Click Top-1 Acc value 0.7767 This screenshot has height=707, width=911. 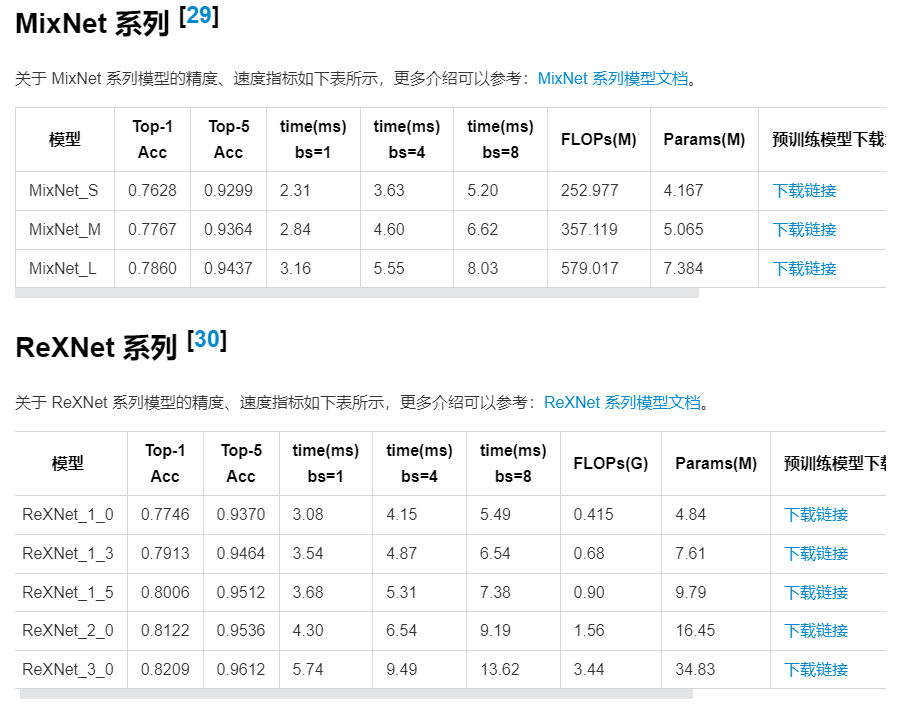click(x=152, y=229)
